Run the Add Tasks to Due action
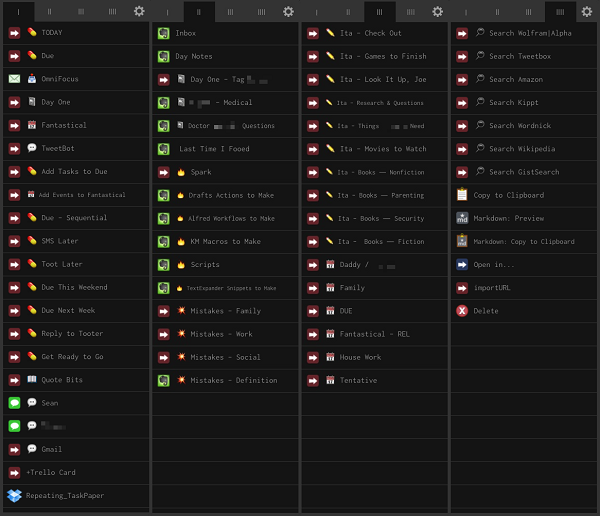 tap(76, 172)
